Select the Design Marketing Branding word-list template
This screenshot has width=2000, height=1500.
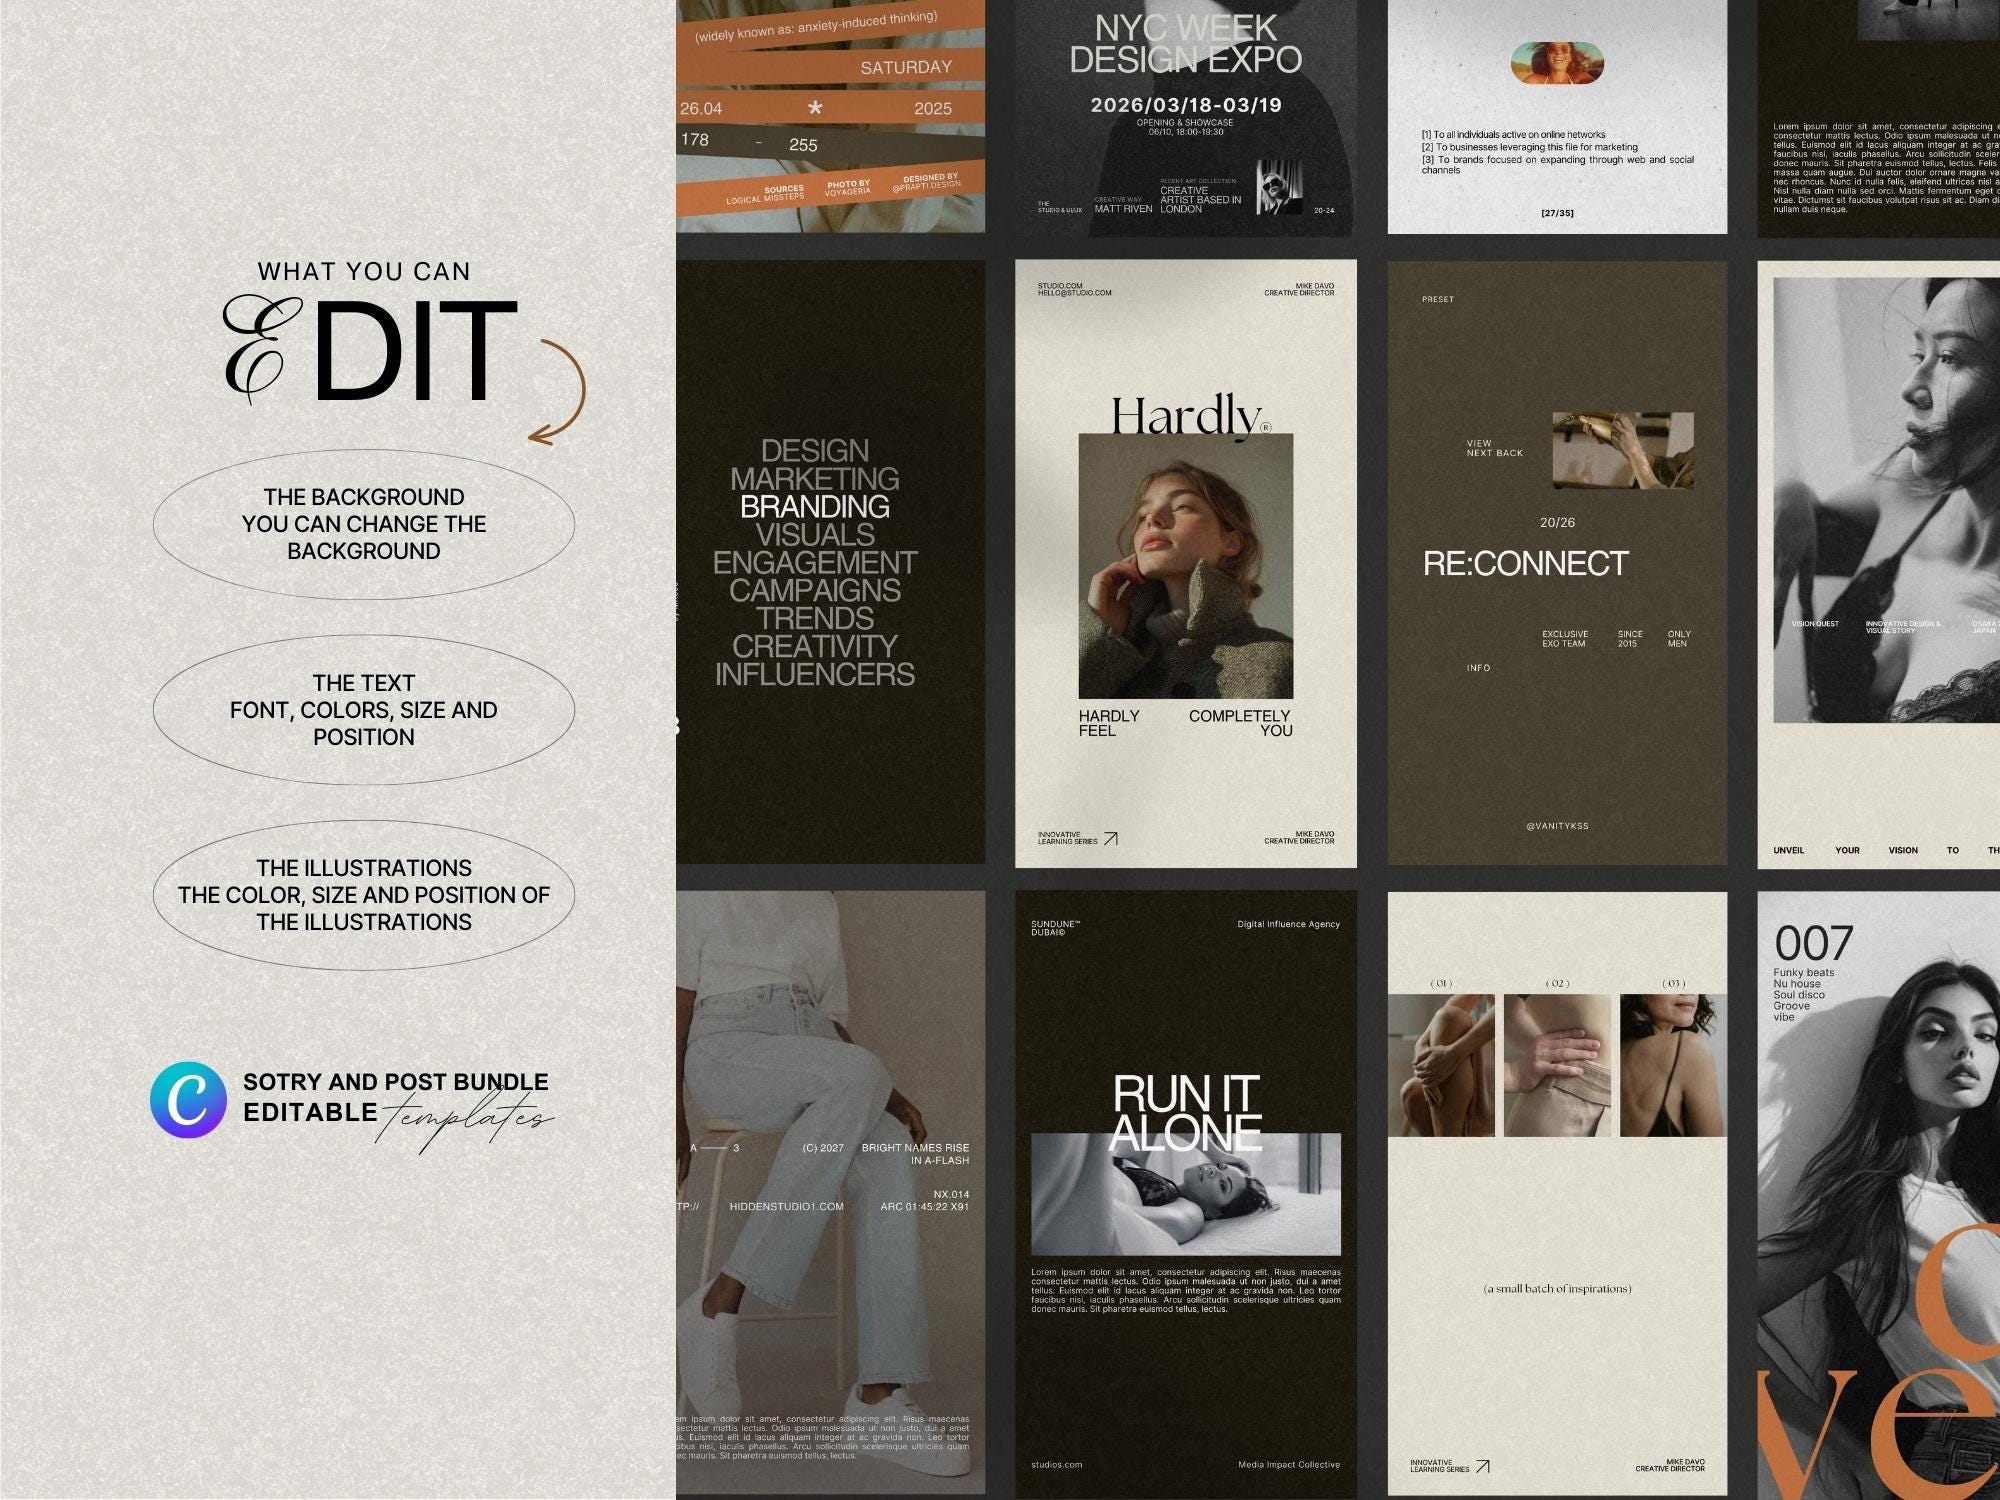830,562
